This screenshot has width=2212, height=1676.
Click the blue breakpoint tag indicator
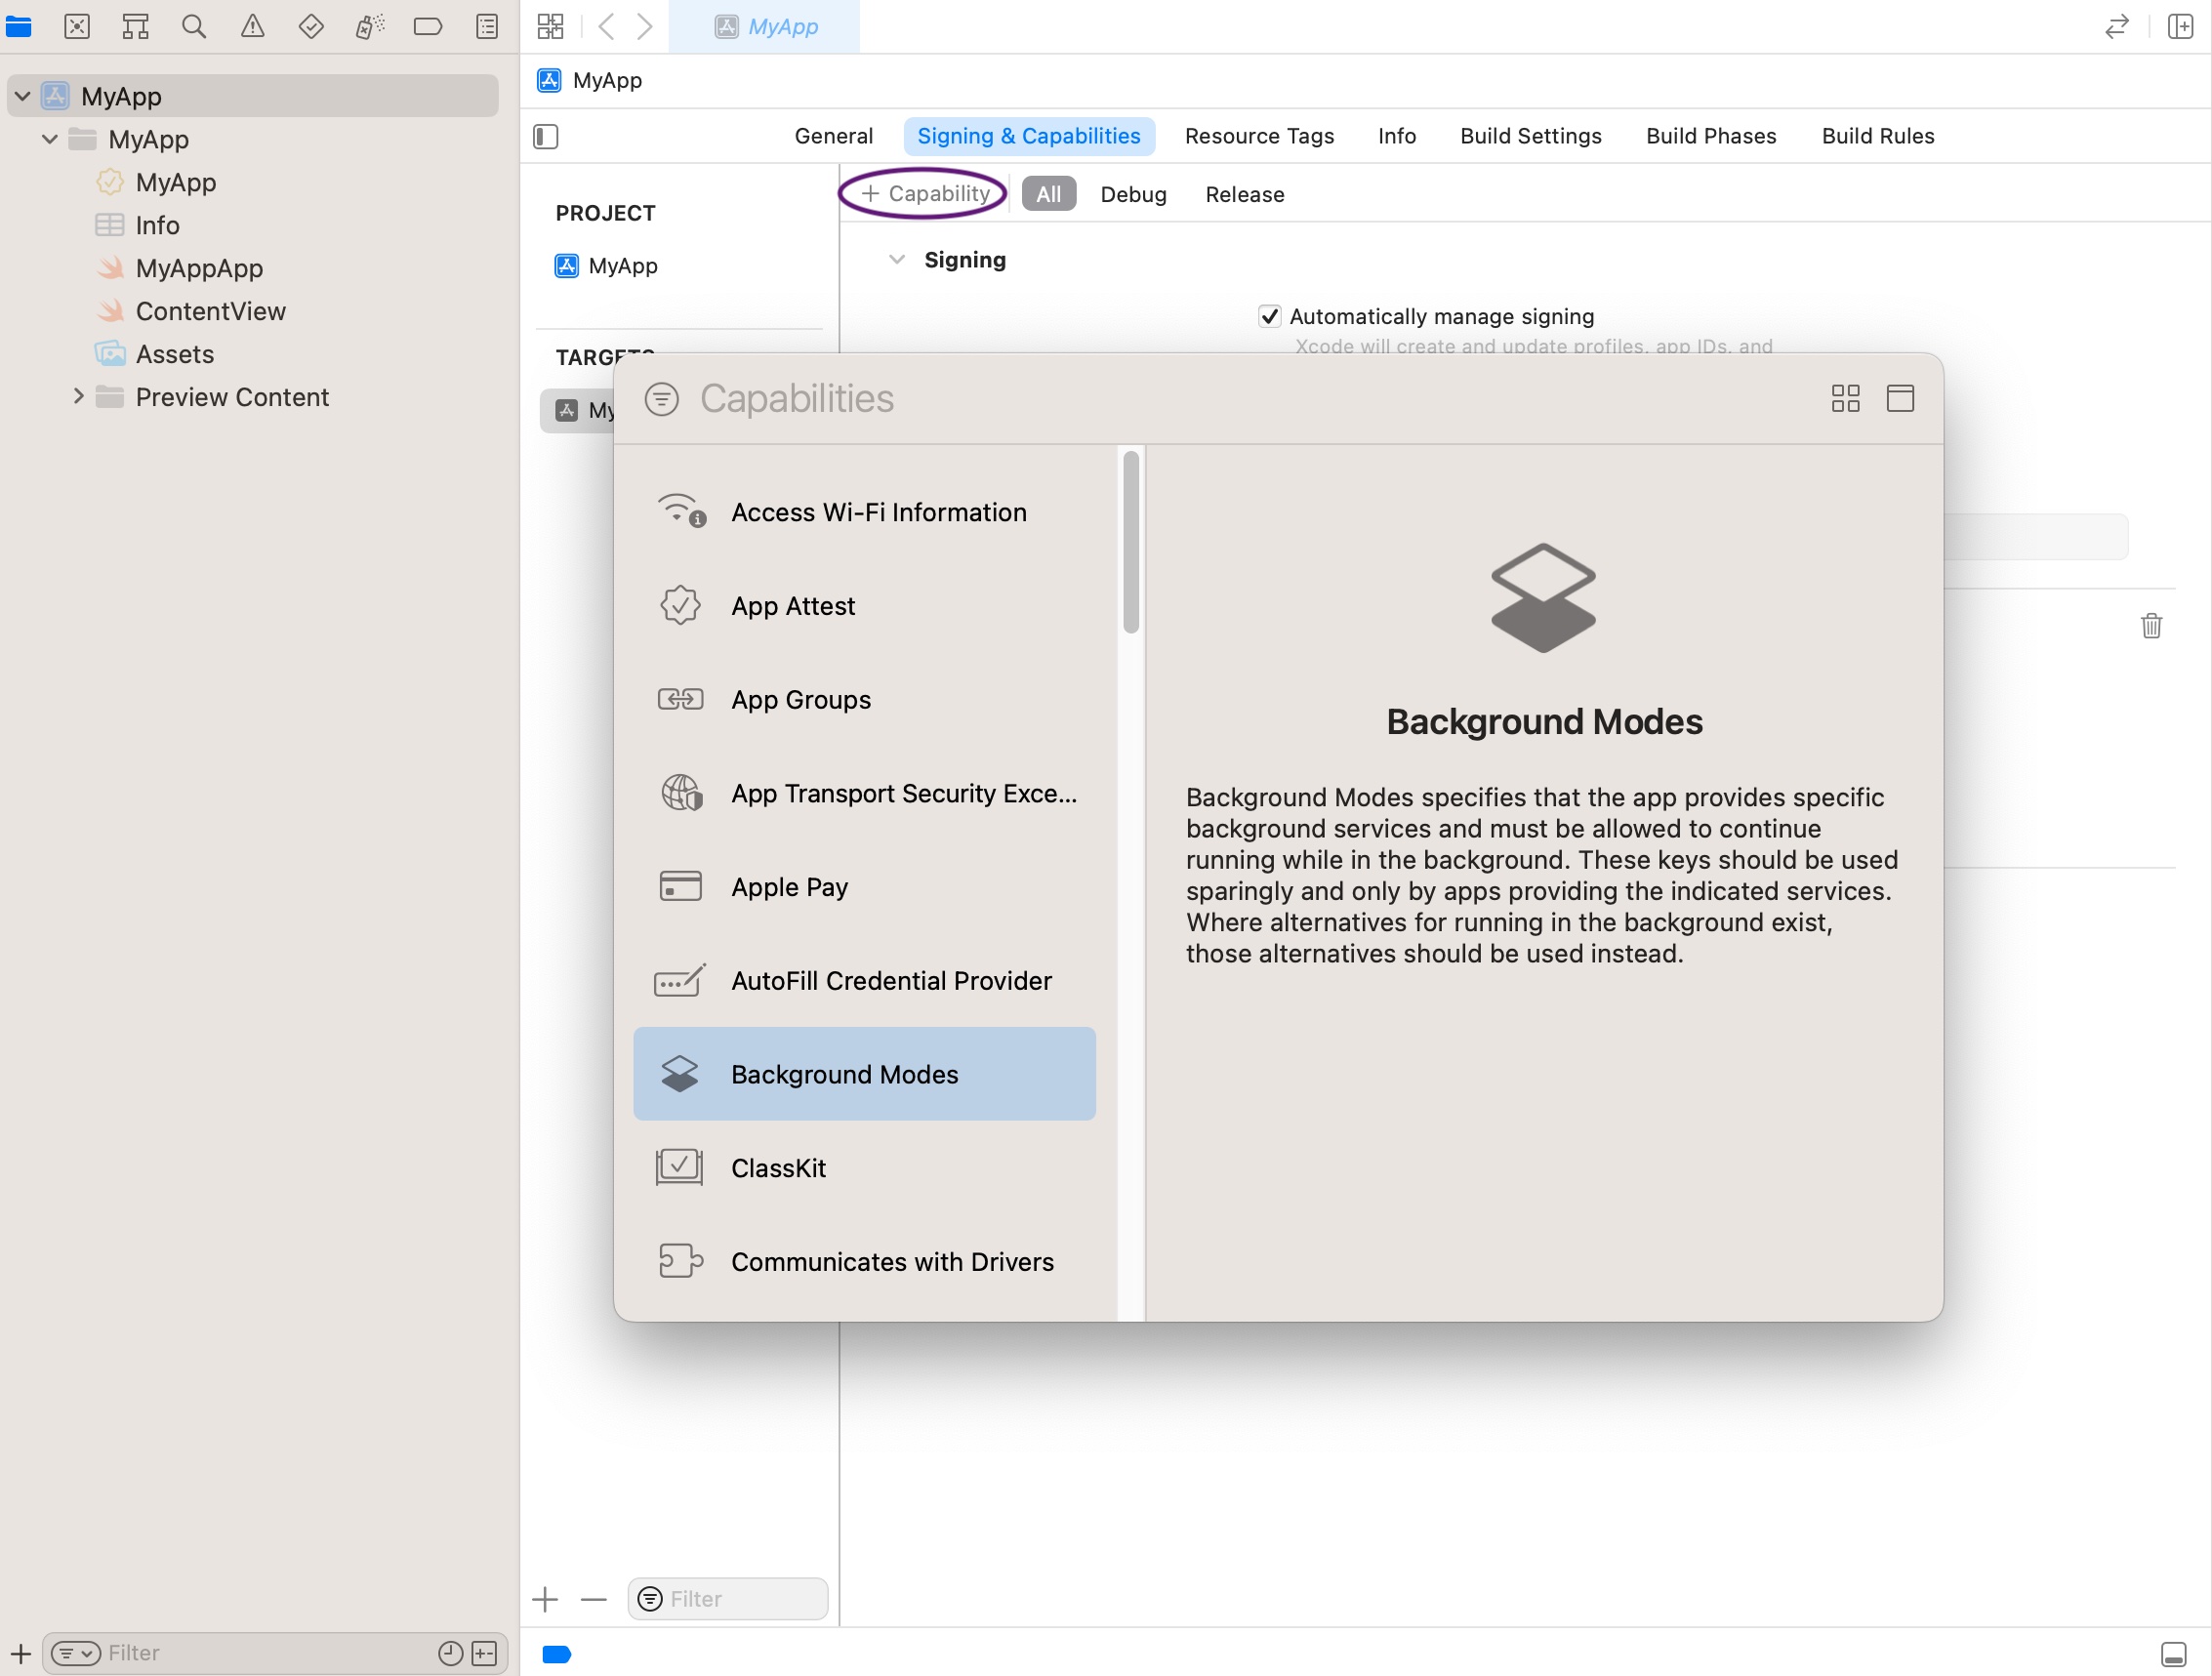556,1654
